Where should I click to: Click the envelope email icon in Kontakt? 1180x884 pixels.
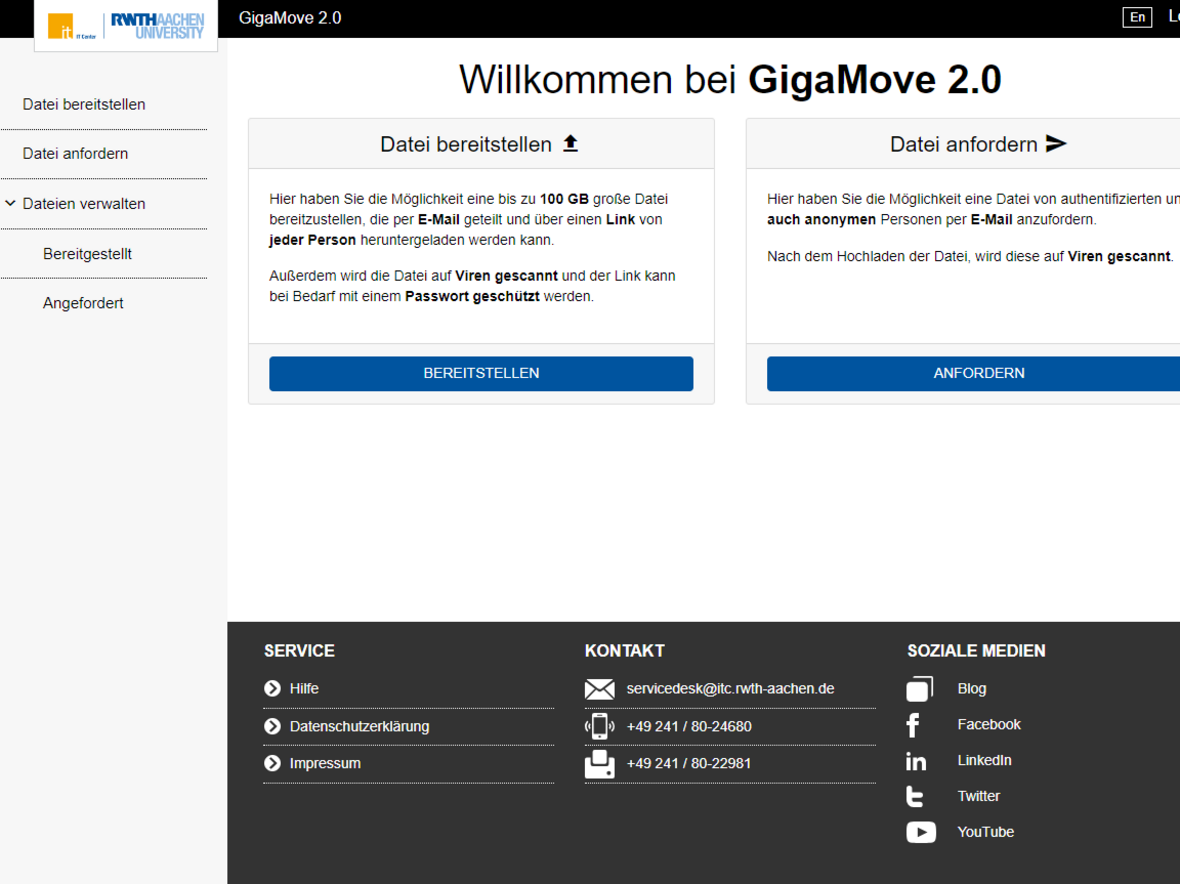point(599,689)
